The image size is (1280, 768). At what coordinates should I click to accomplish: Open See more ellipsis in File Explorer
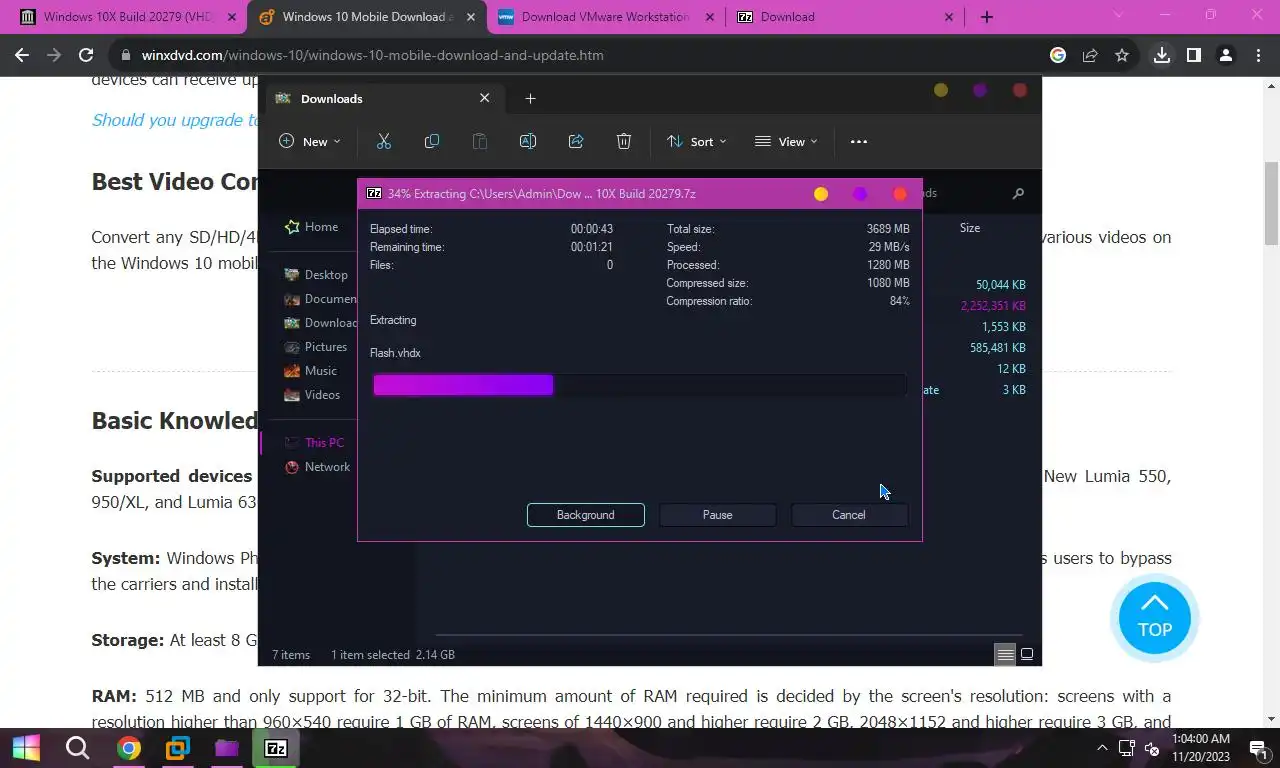(x=859, y=141)
